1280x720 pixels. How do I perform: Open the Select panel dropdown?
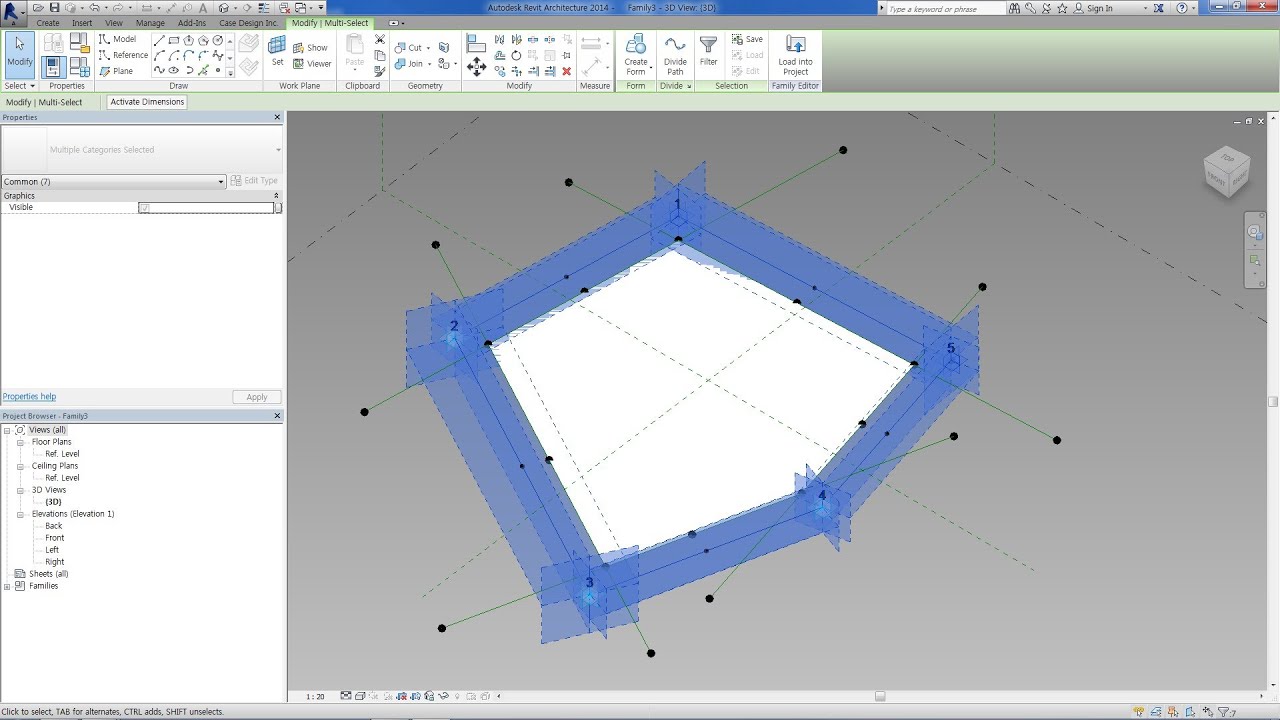(x=20, y=86)
